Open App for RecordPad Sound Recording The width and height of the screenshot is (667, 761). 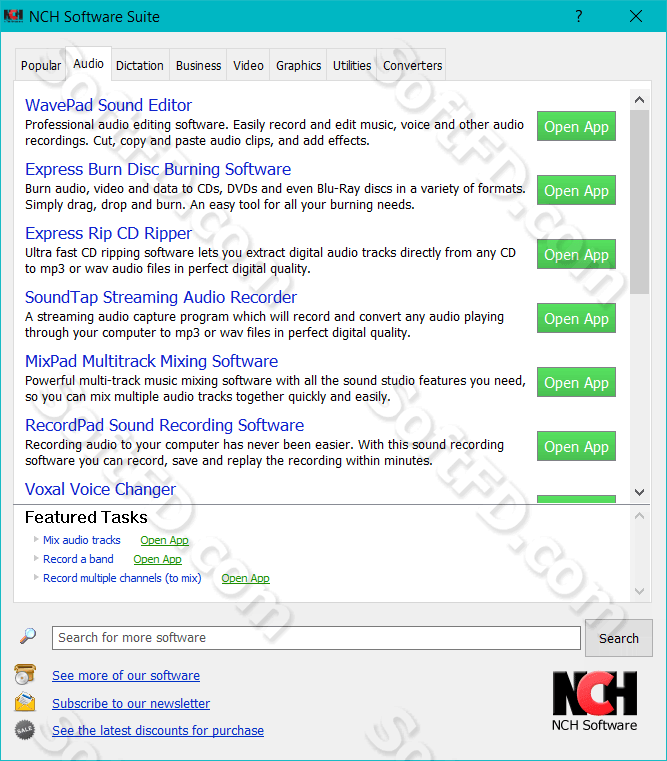point(576,447)
